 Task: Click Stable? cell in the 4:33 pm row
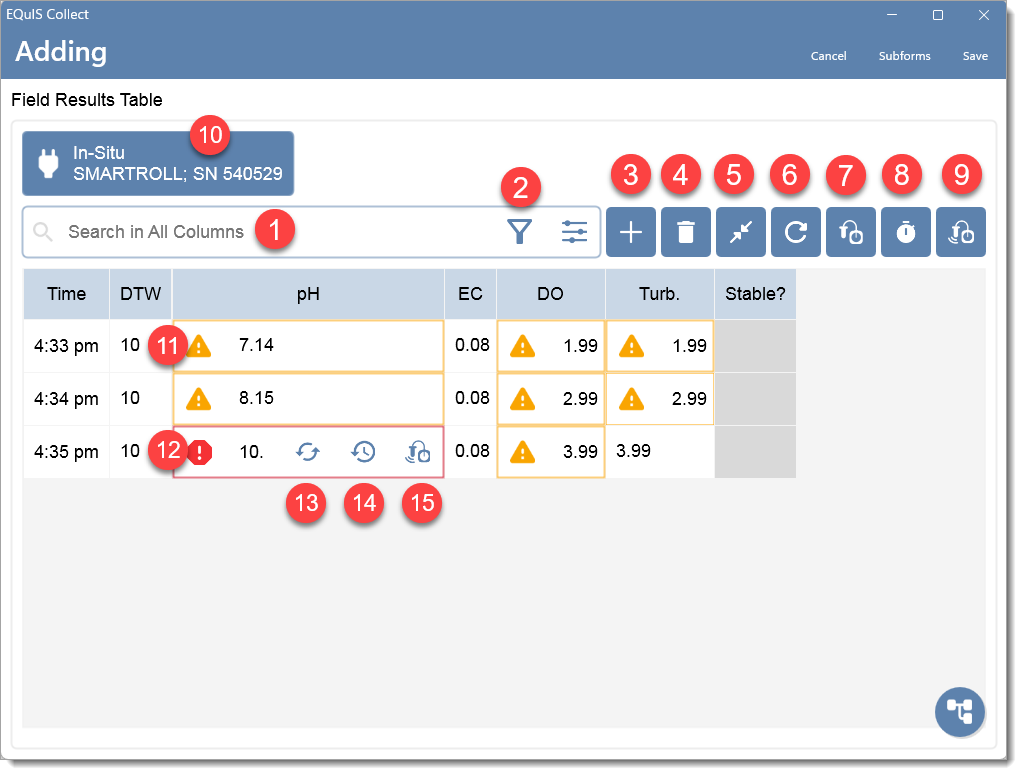coord(755,346)
